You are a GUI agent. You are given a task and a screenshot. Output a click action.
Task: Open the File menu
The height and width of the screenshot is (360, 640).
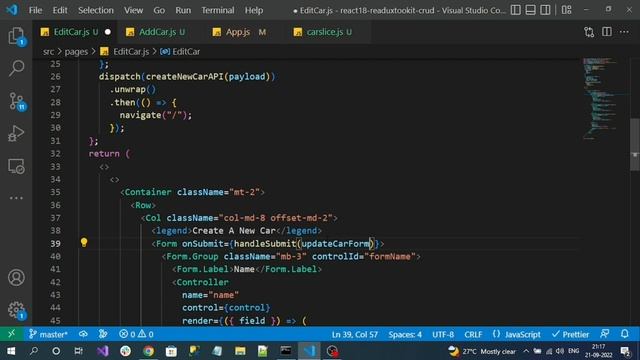tap(35, 10)
